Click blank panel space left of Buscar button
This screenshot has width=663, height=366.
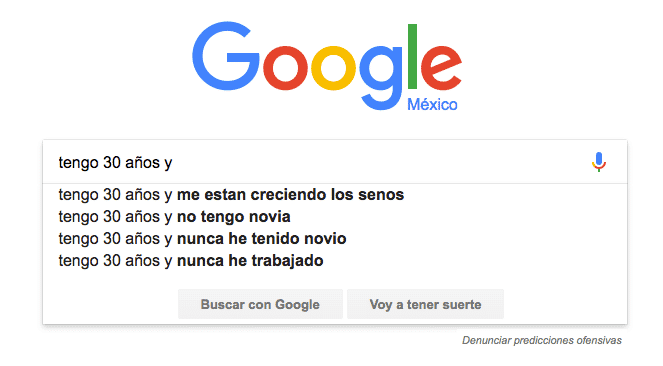[110, 304]
